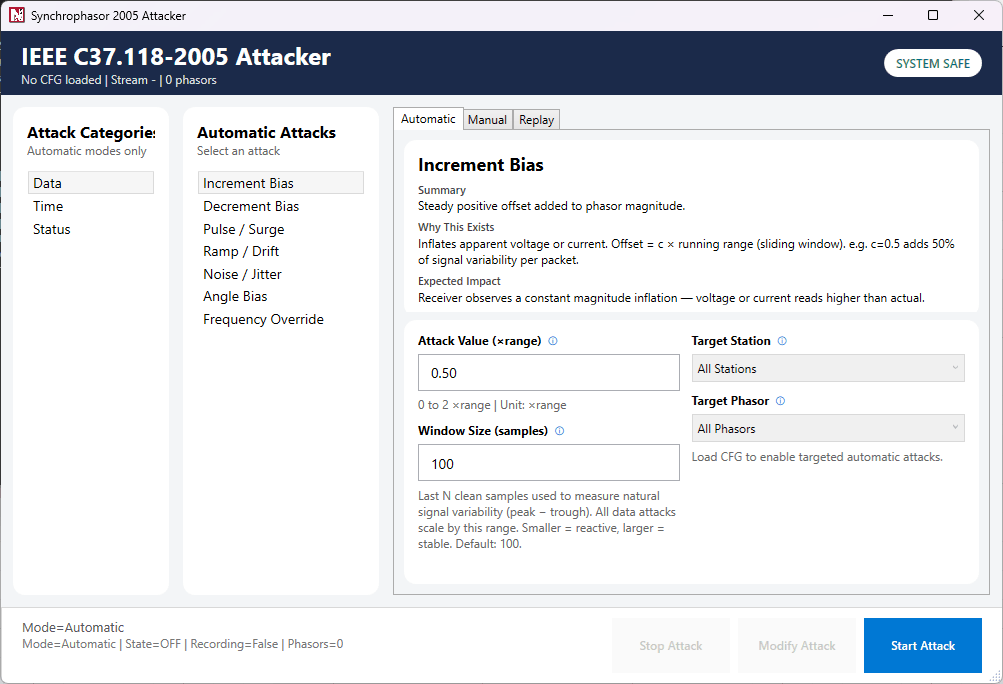
Task: Click 'No CFG loaded | Stream' header text
Action: (x=119, y=80)
